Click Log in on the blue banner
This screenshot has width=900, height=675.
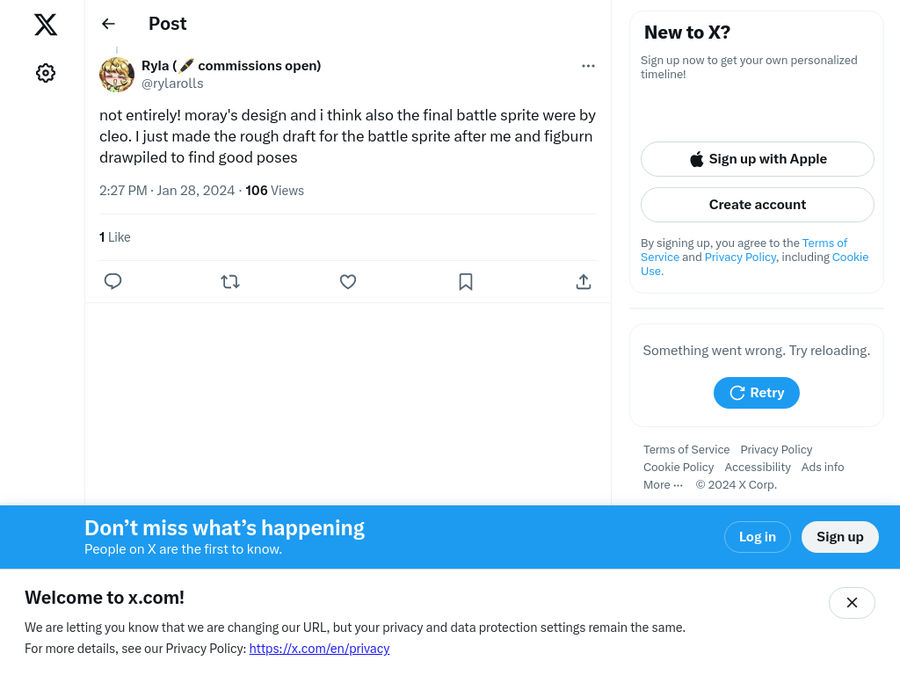pos(757,537)
